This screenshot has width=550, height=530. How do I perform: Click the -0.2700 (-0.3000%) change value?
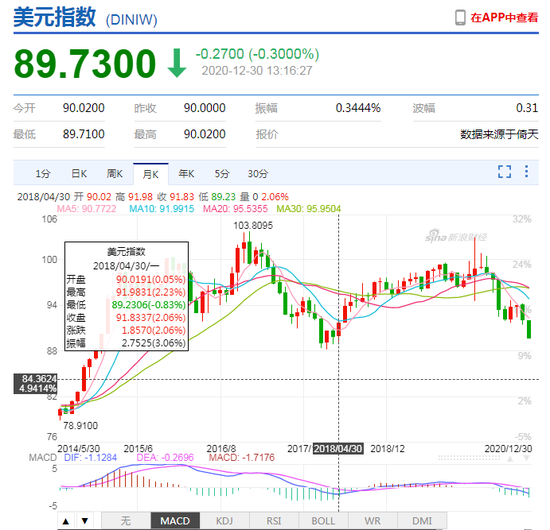tap(257, 54)
